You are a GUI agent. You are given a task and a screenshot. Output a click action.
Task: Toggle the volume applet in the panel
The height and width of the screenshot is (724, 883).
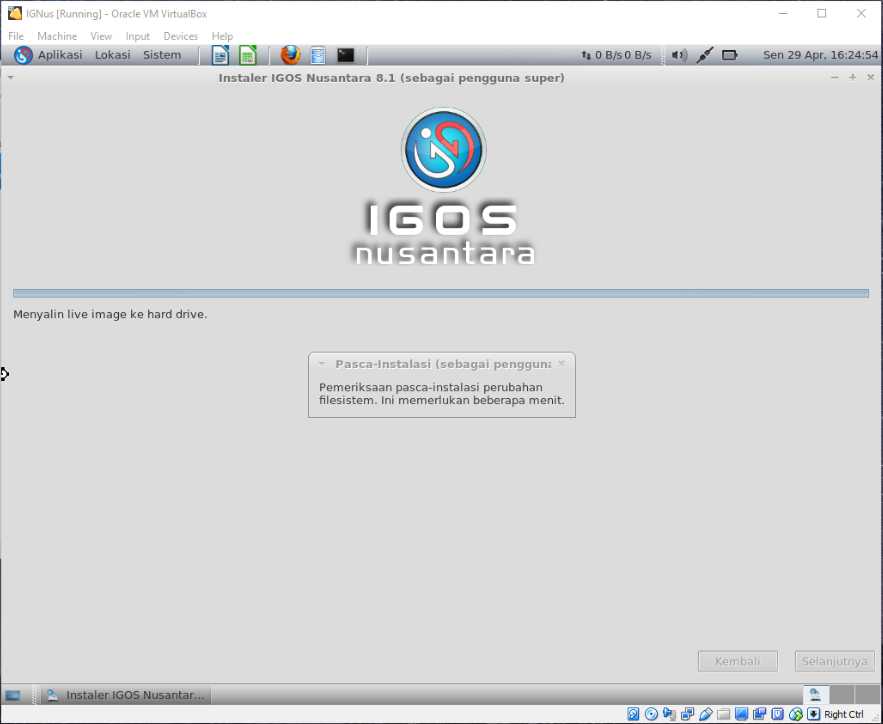[x=679, y=55]
